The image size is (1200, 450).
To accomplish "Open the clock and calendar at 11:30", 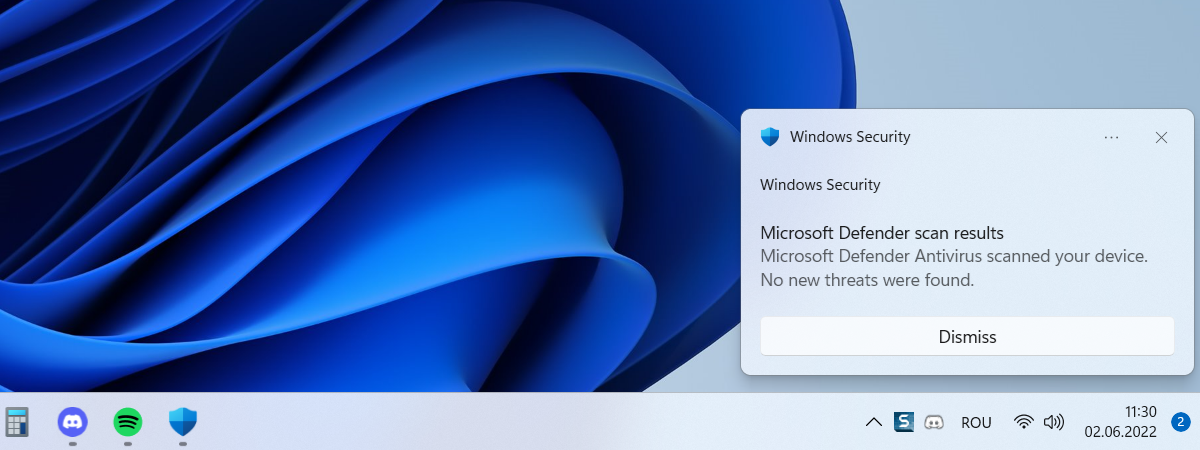I will 1120,422.
